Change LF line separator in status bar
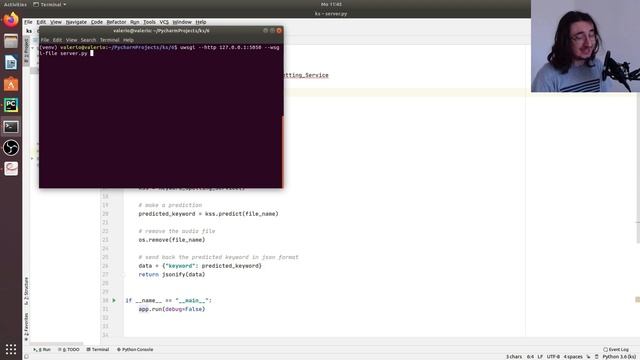 click(540, 357)
